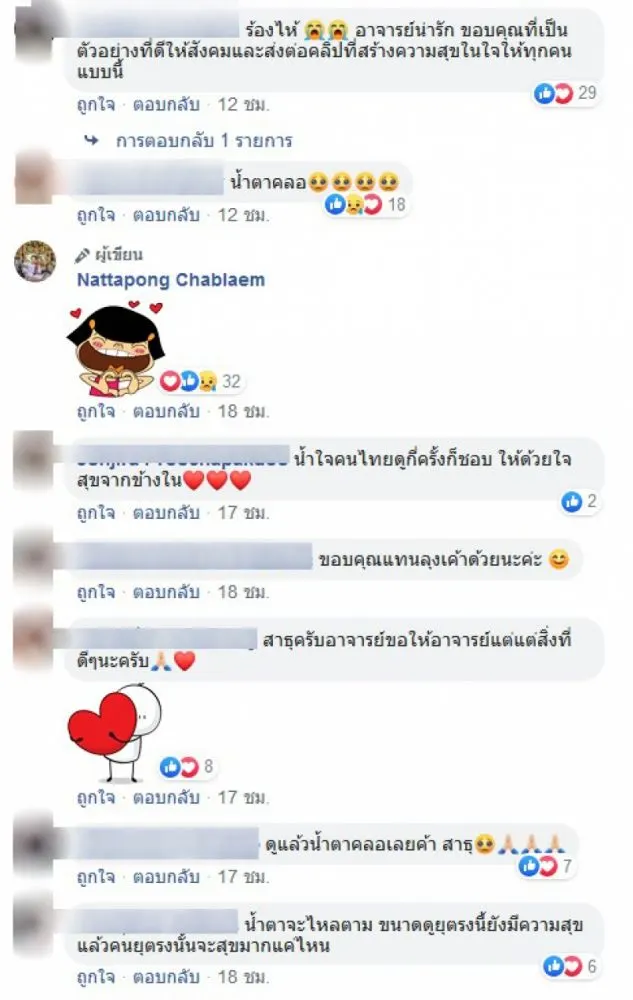The image size is (633, 1000).
Task: Click the reply arrow icon before การตอบกลับ
Action: (x=92, y=140)
